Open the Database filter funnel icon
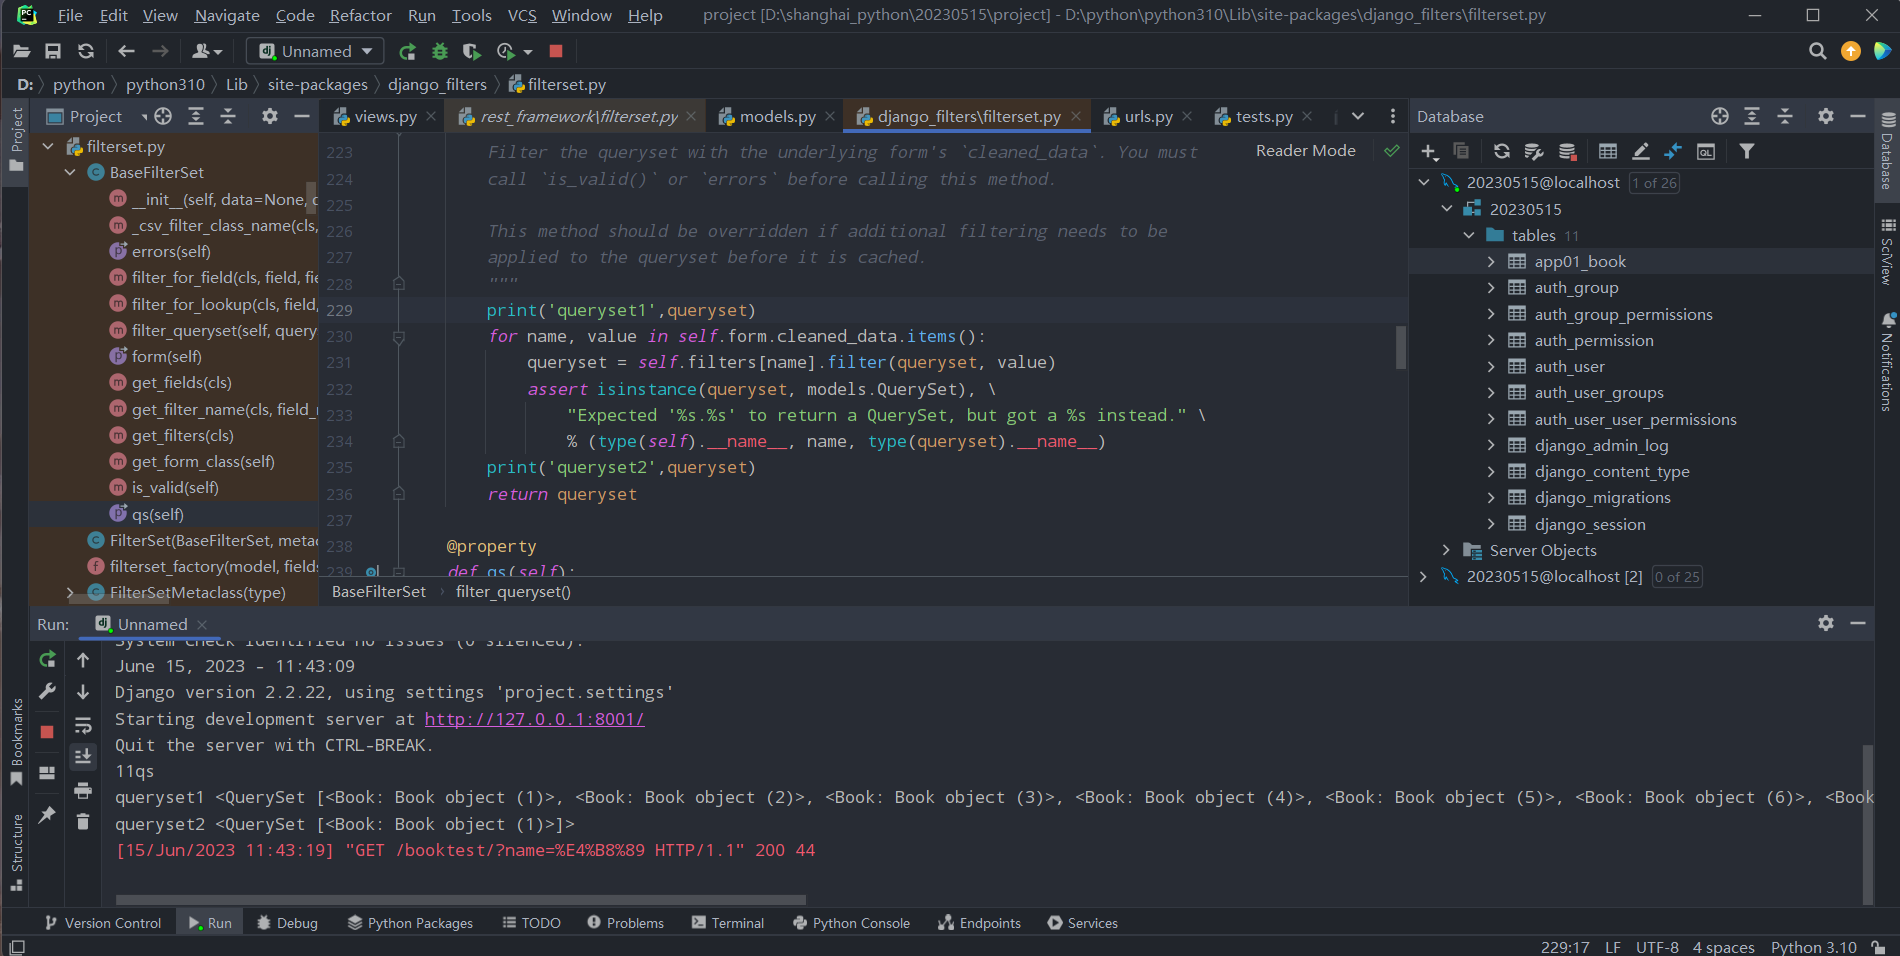Screen dimensions: 1900x956 (1747, 151)
